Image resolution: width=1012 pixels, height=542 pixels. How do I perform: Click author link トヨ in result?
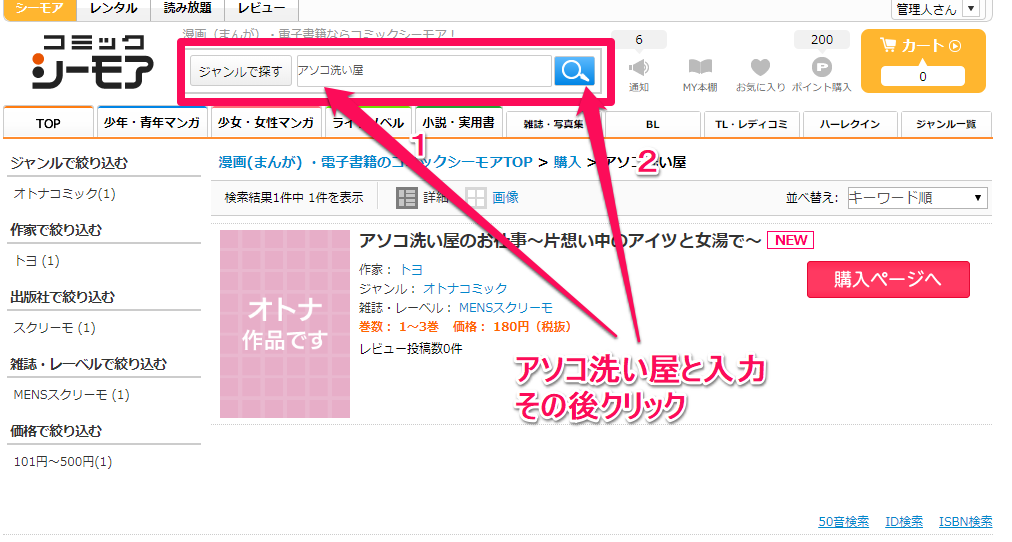pos(411,270)
